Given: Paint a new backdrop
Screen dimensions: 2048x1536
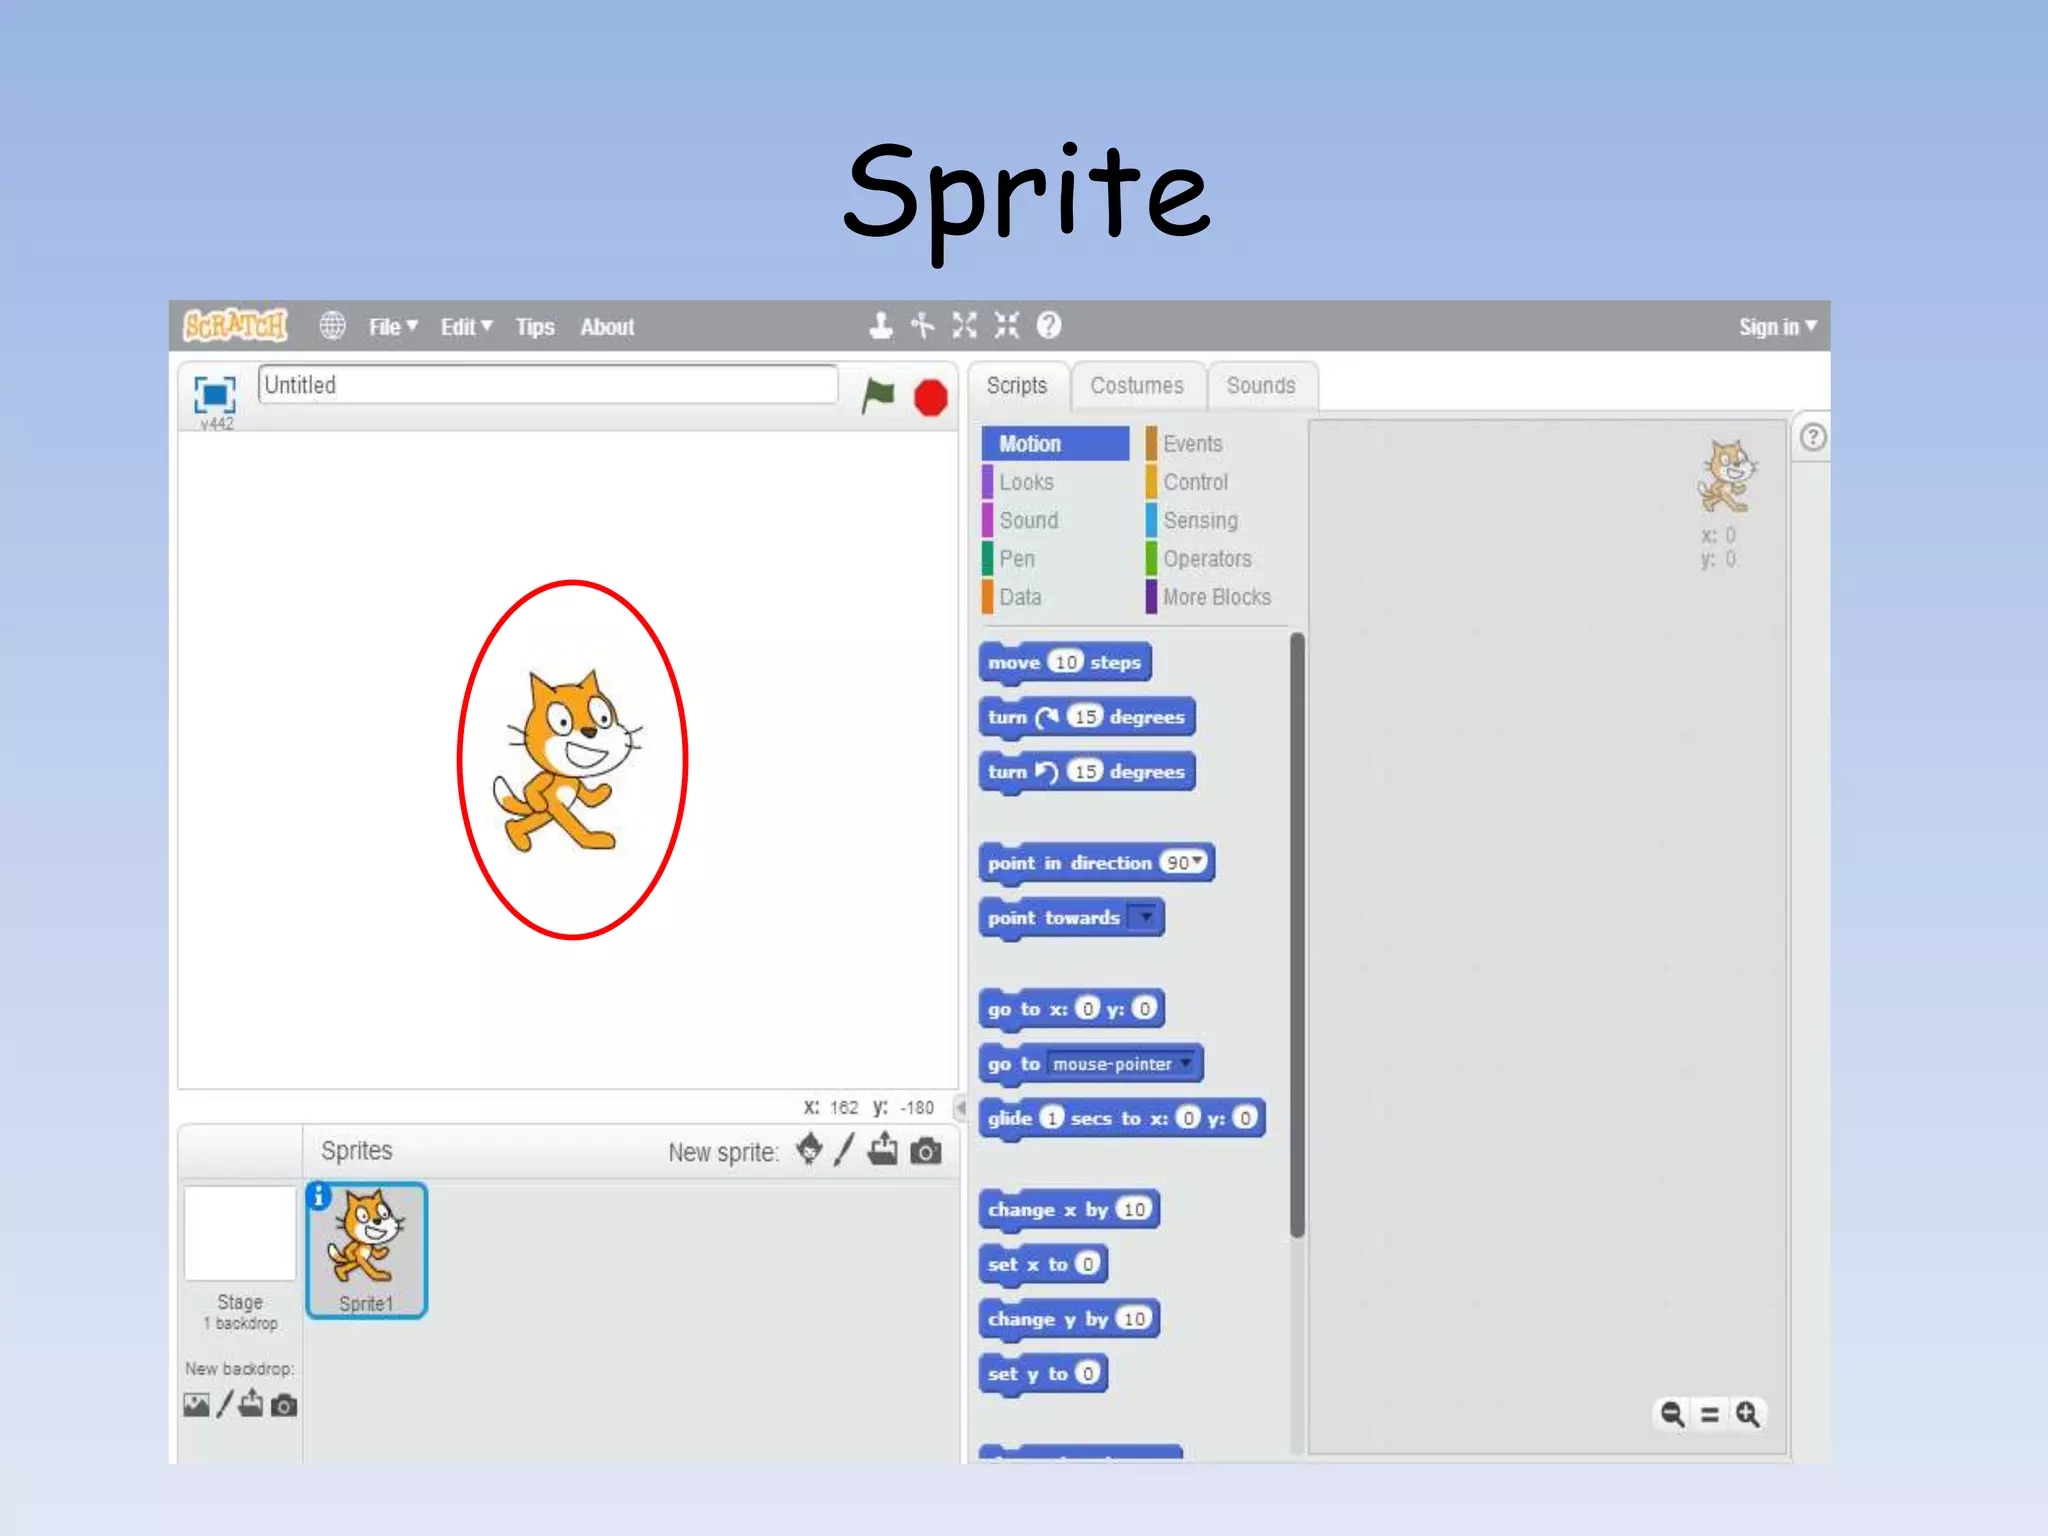Looking at the screenshot, I should (x=224, y=1404).
